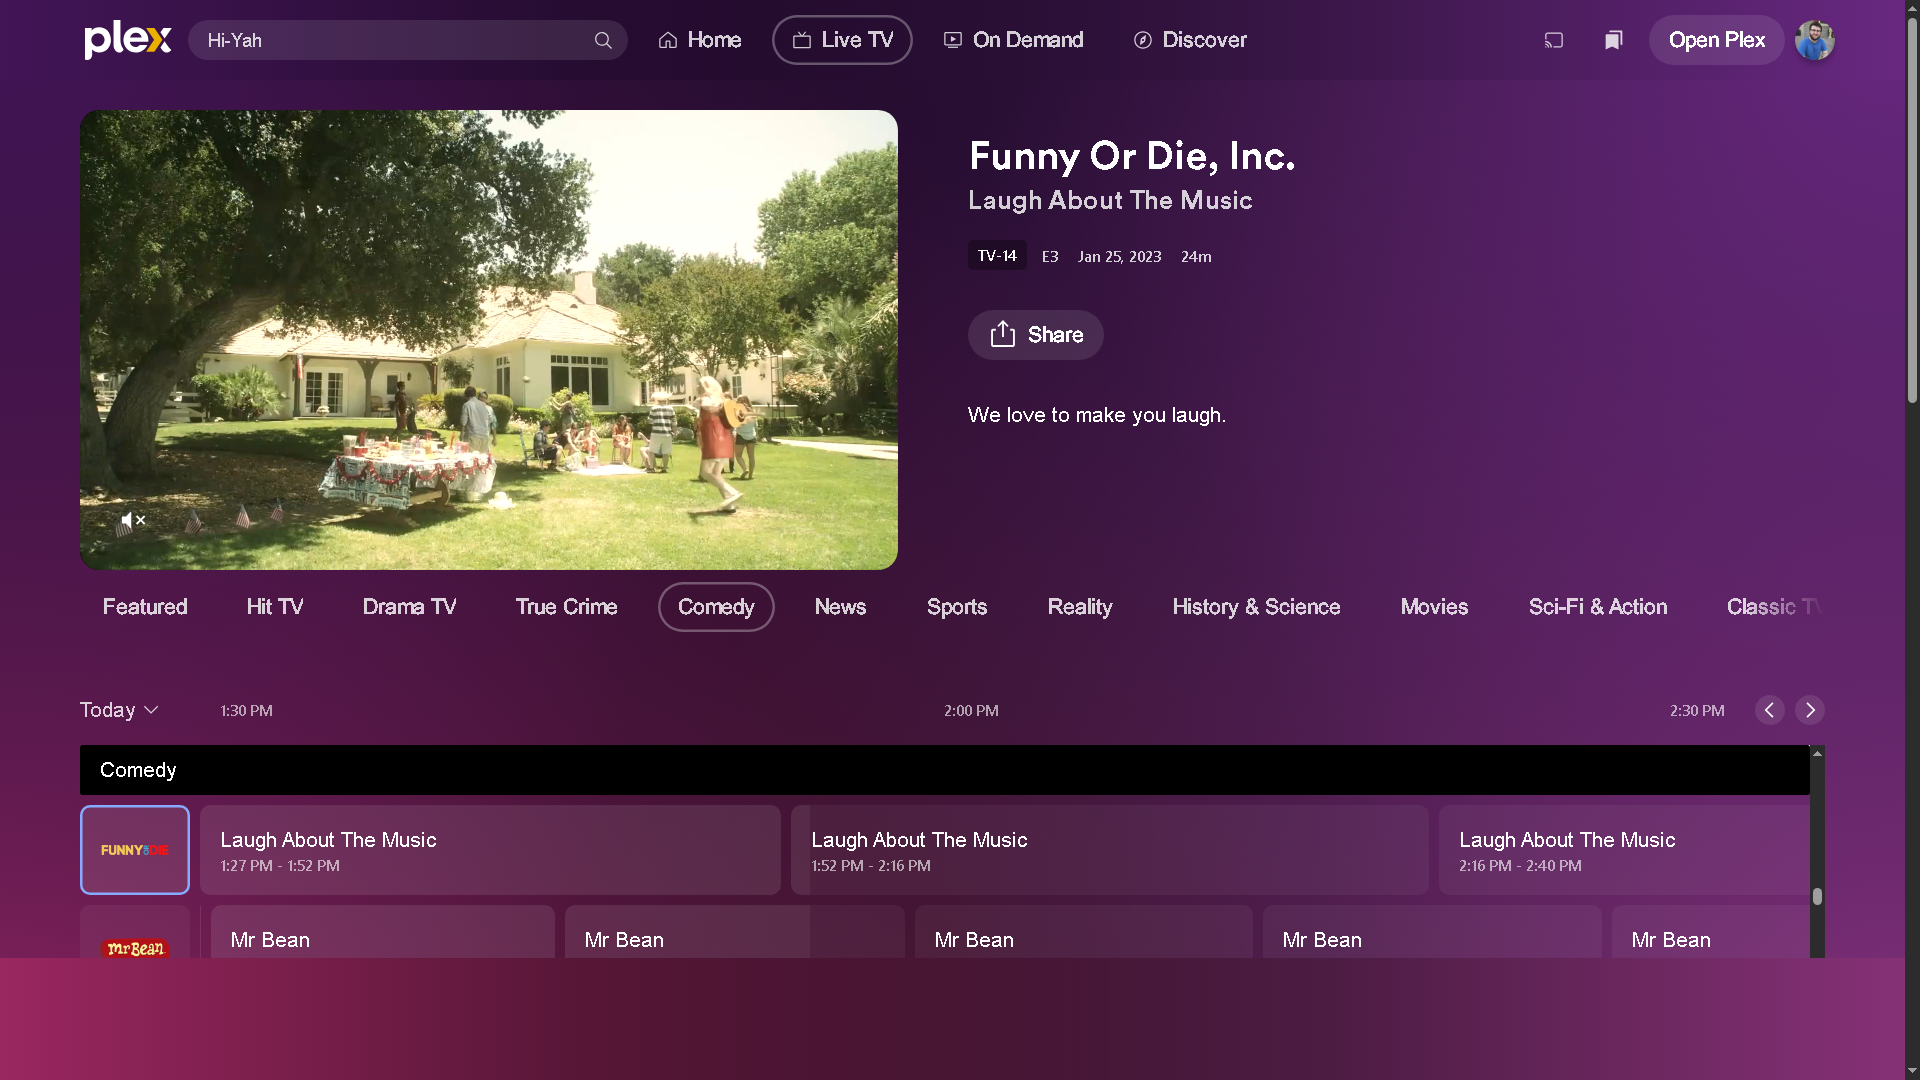Switch to the Sci-Fi & Action tab
The width and height of the screenshot is (1920, 1080).
(x=1598, y=607)
